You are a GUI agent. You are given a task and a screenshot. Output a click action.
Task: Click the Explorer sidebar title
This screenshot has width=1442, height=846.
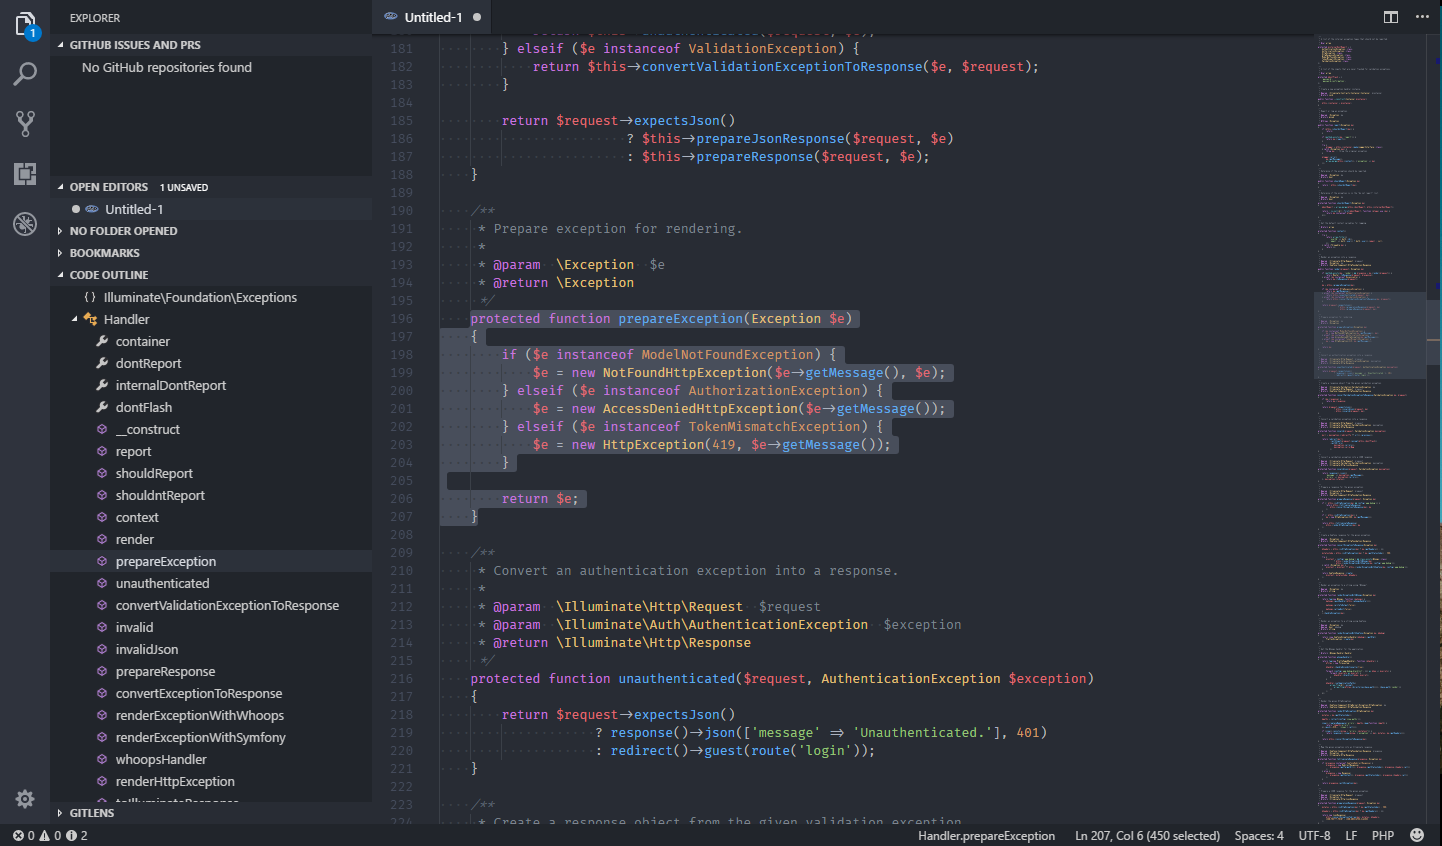tap(95, 18)
